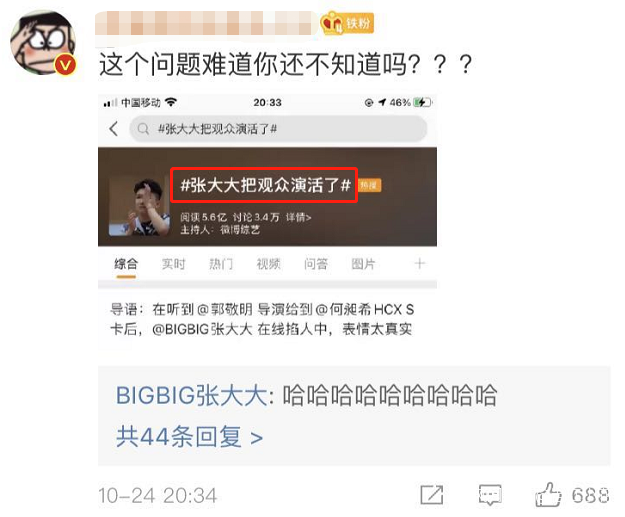Click the search field with #张大大把观众演活了#
The height and width of the screenshot is (517, 625).
coord(278,129)
